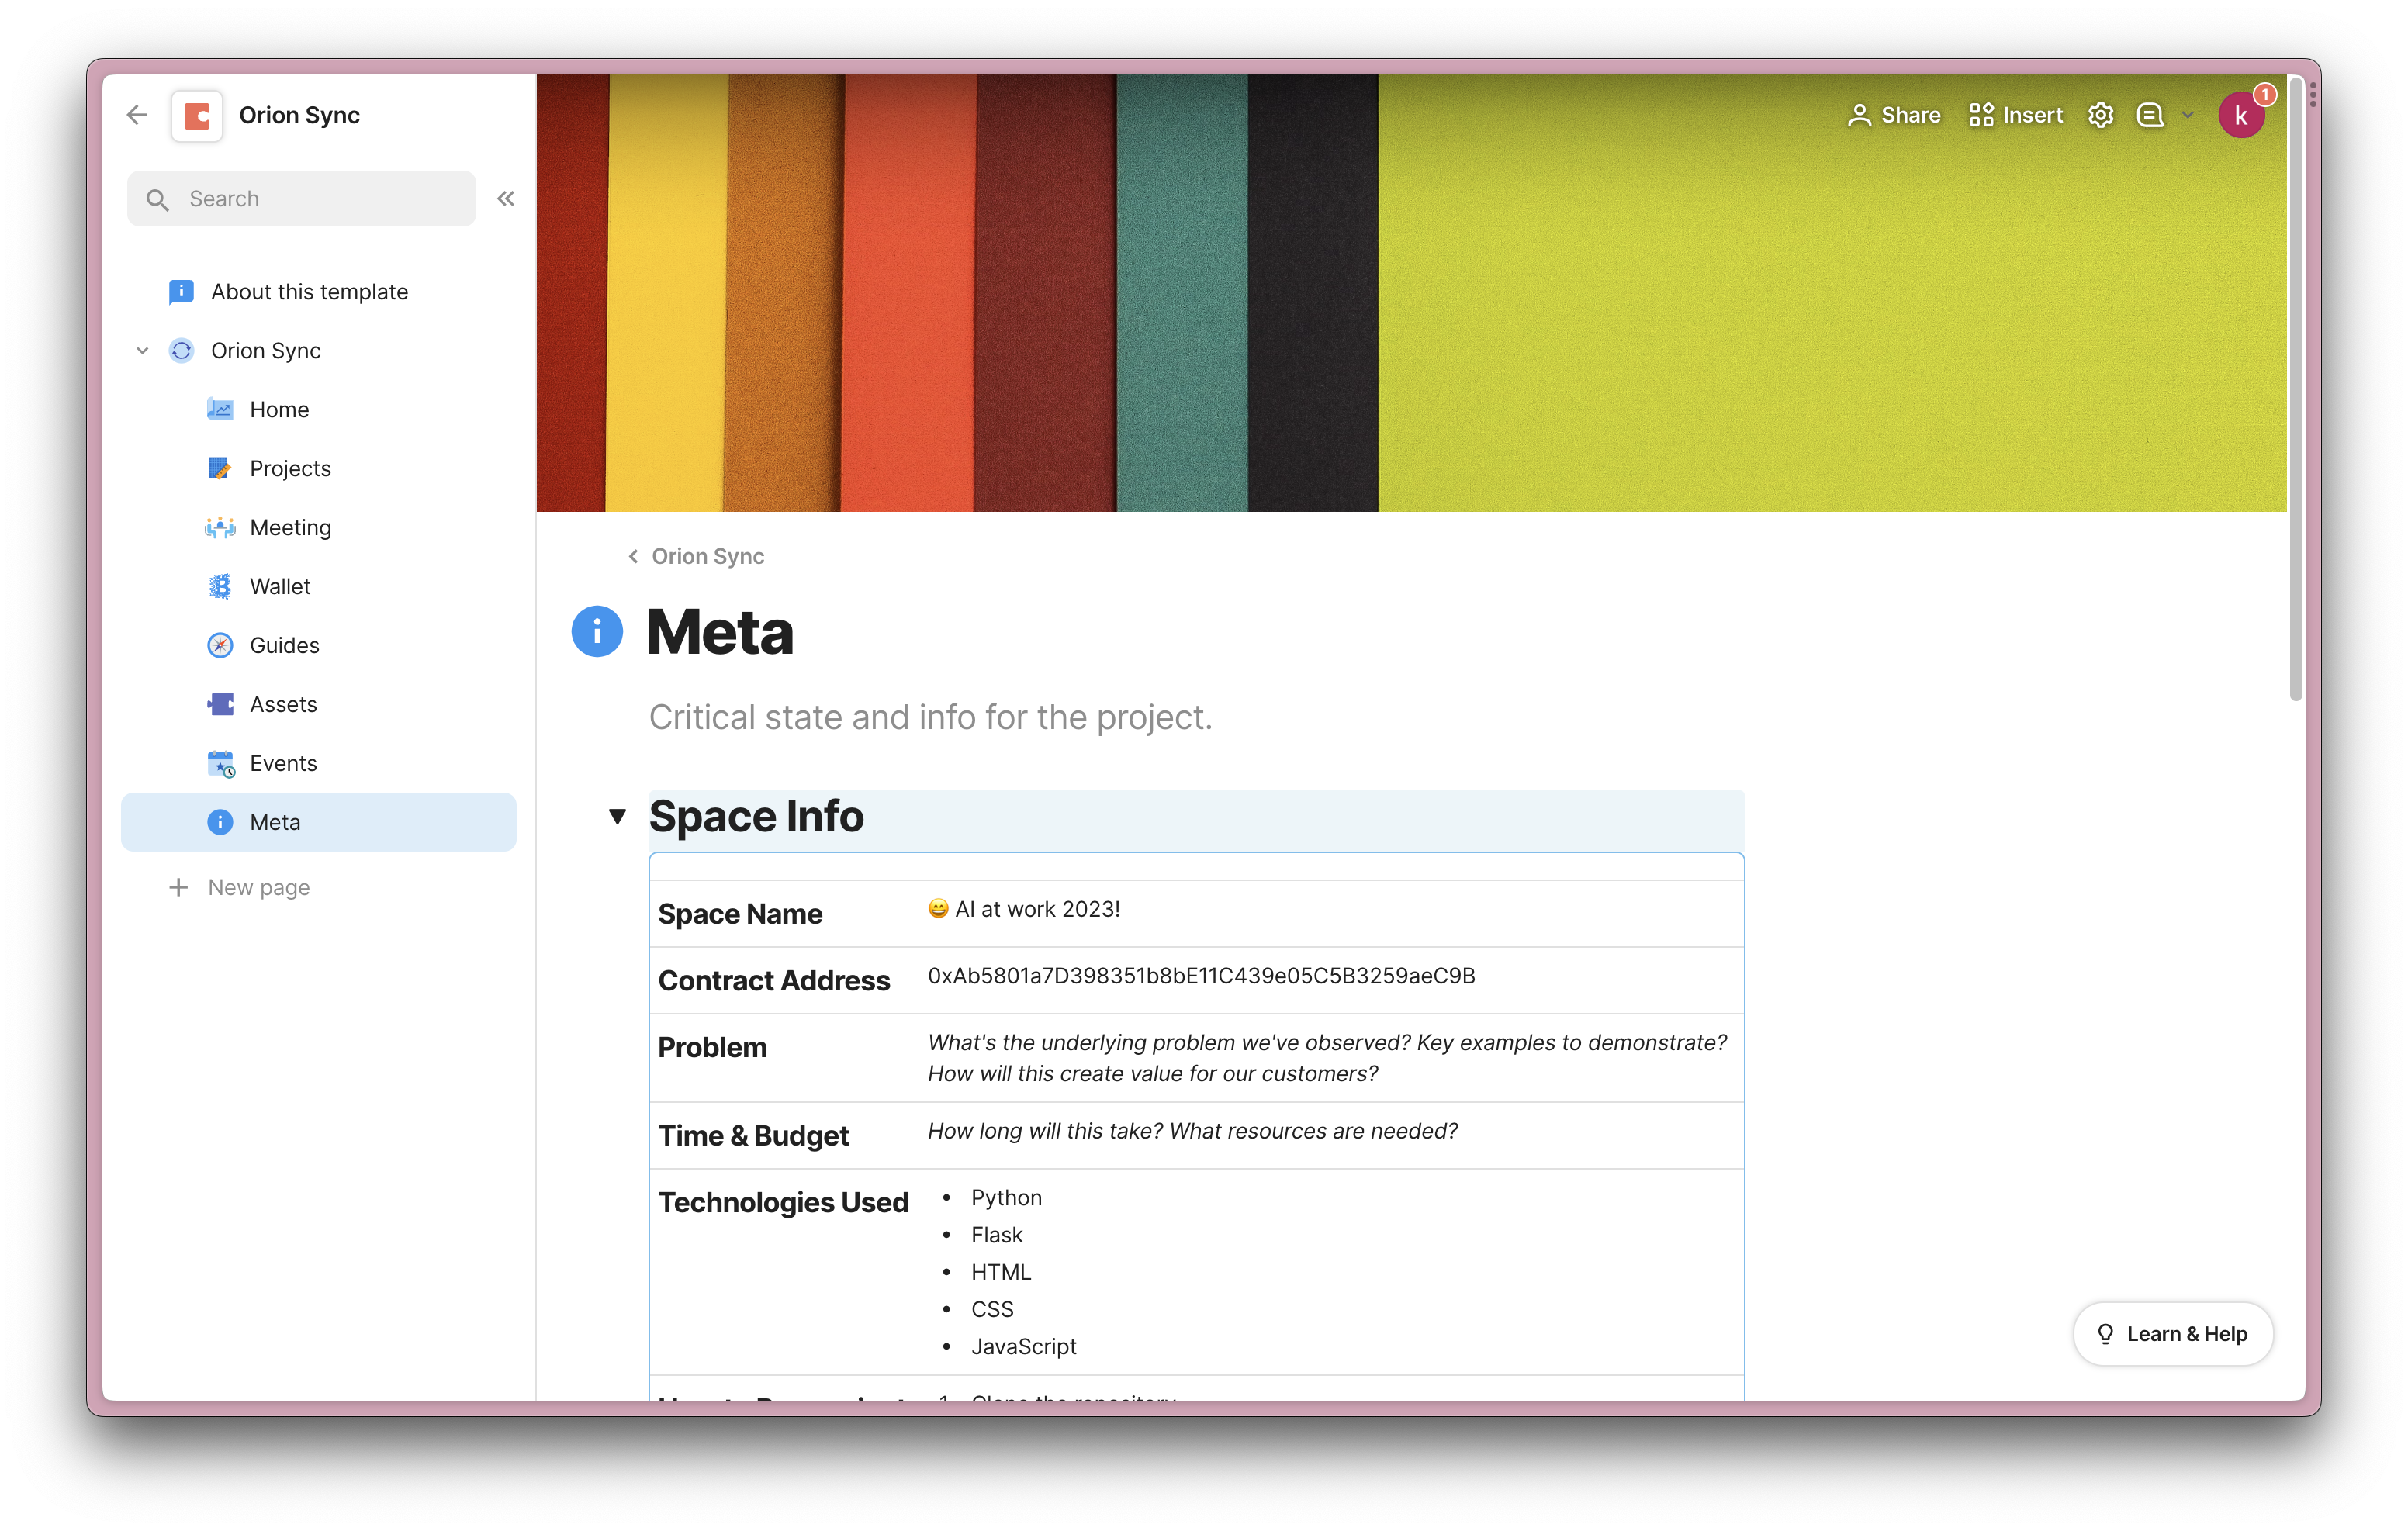Open dropdown arrow next to comments icon

2188,115
